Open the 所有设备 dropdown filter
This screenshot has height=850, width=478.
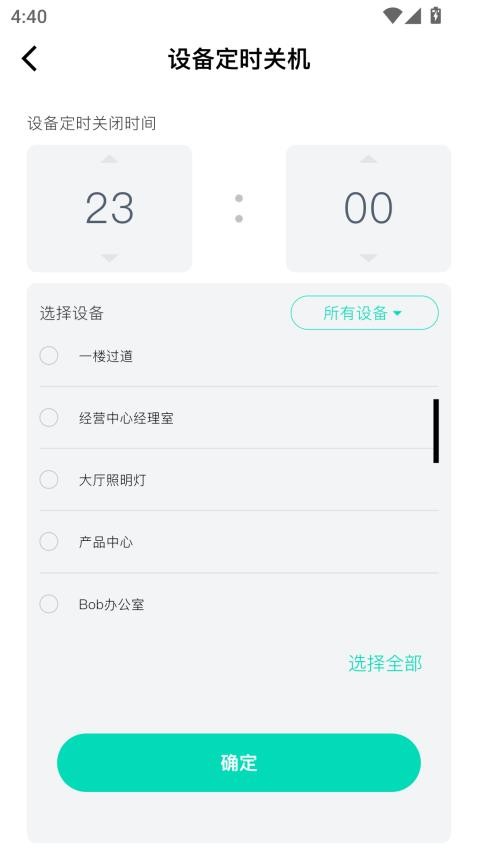(x=365, y=313)
